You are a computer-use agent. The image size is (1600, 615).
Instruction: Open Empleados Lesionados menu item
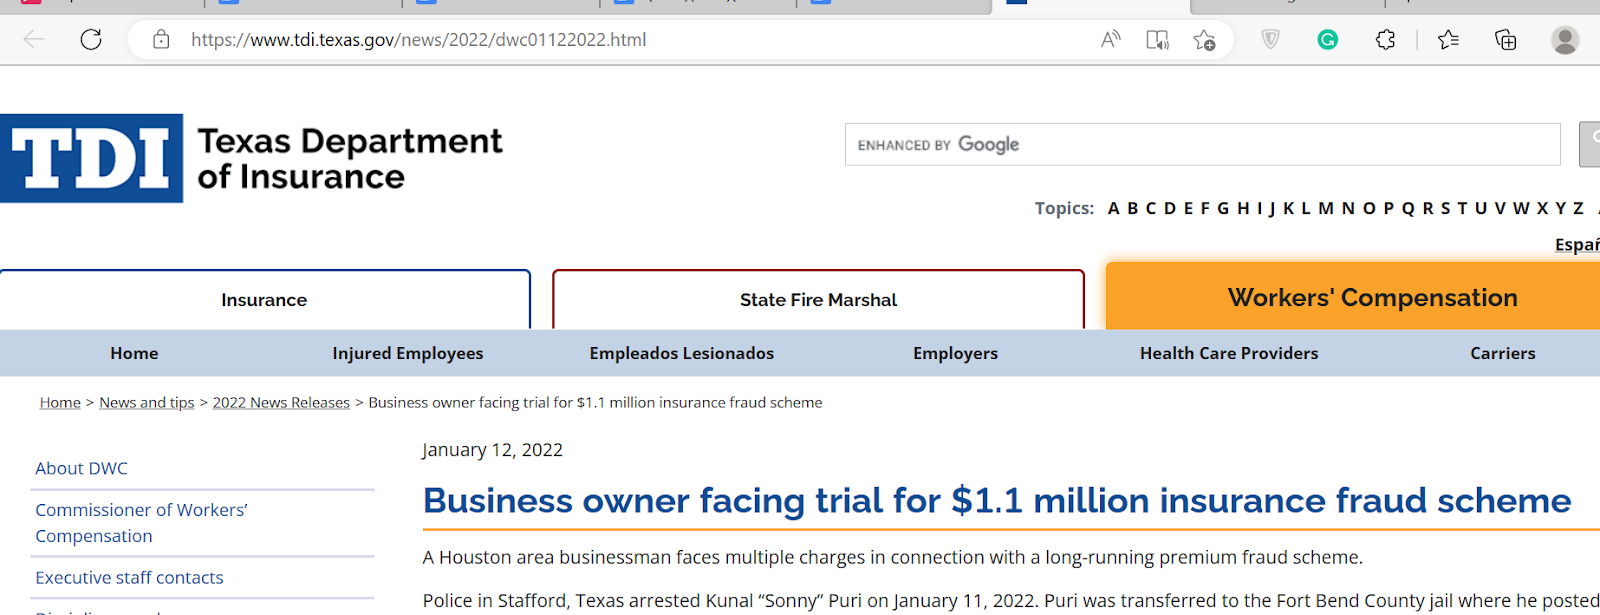pyautogui.click(x=682, y=353)
